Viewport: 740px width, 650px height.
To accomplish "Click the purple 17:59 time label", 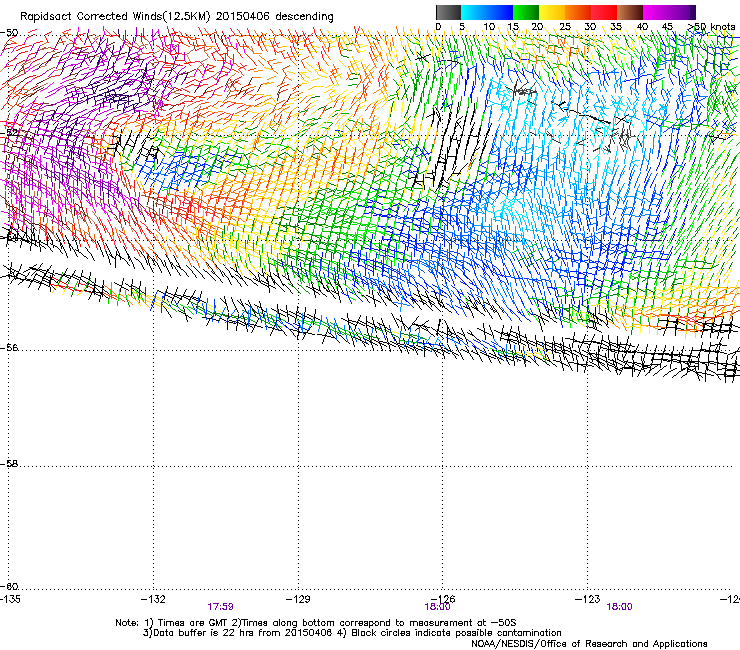I will tap(220, 607).
